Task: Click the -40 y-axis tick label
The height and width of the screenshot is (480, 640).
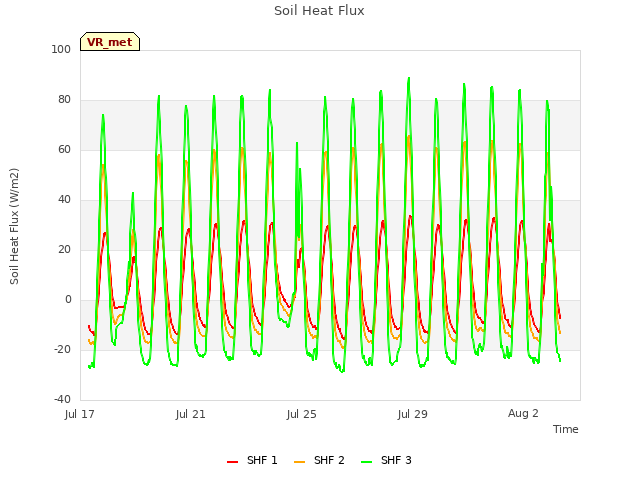Action: (62, 399)
